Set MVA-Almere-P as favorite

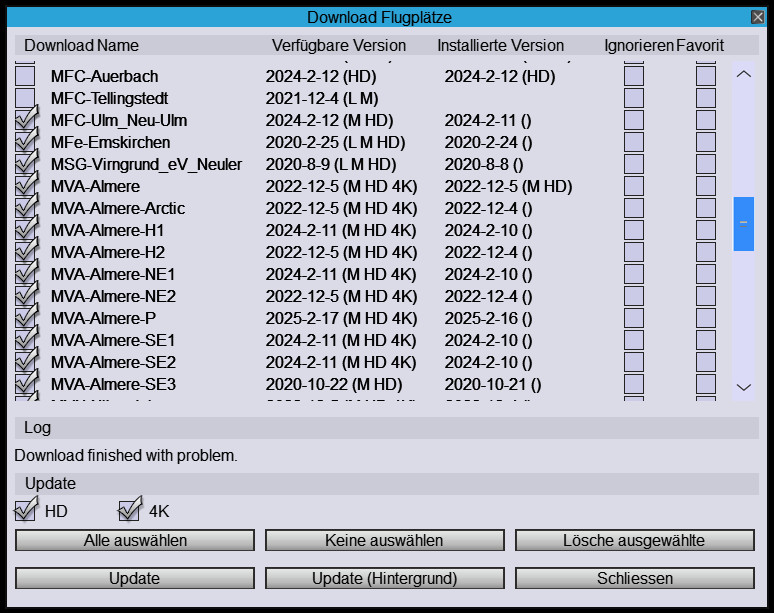(x=706, y=318)
